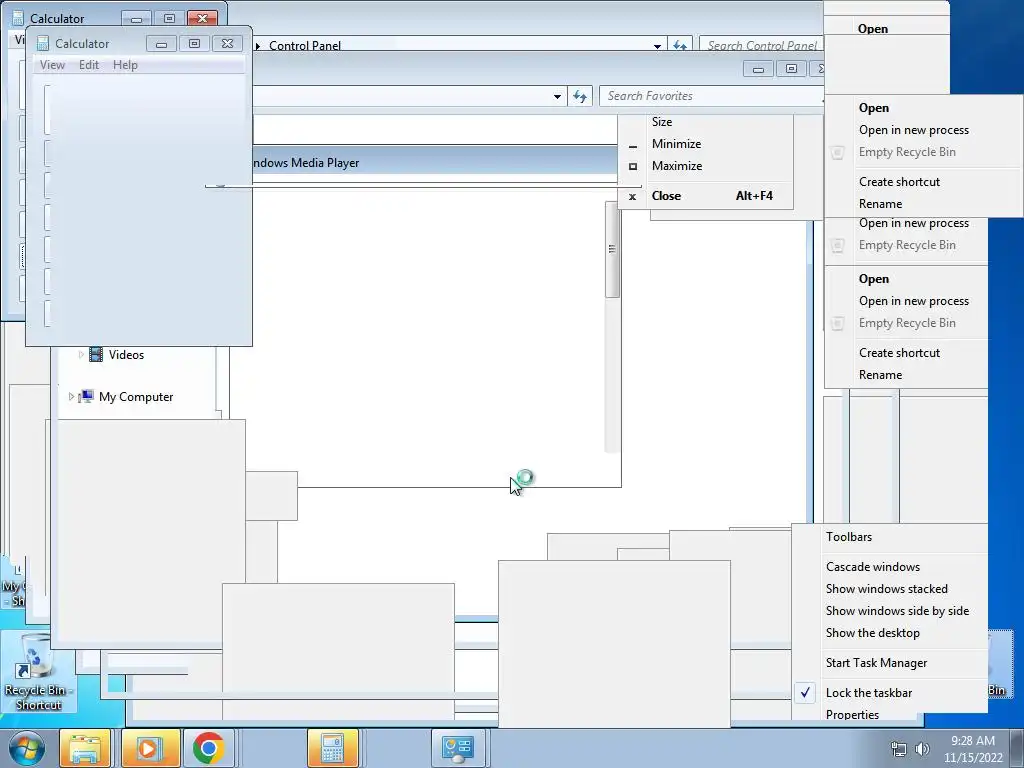Open the Control Panel address bar dropdown
The width and height of the screenshot is (1024, 768).
tap(657, 46)
